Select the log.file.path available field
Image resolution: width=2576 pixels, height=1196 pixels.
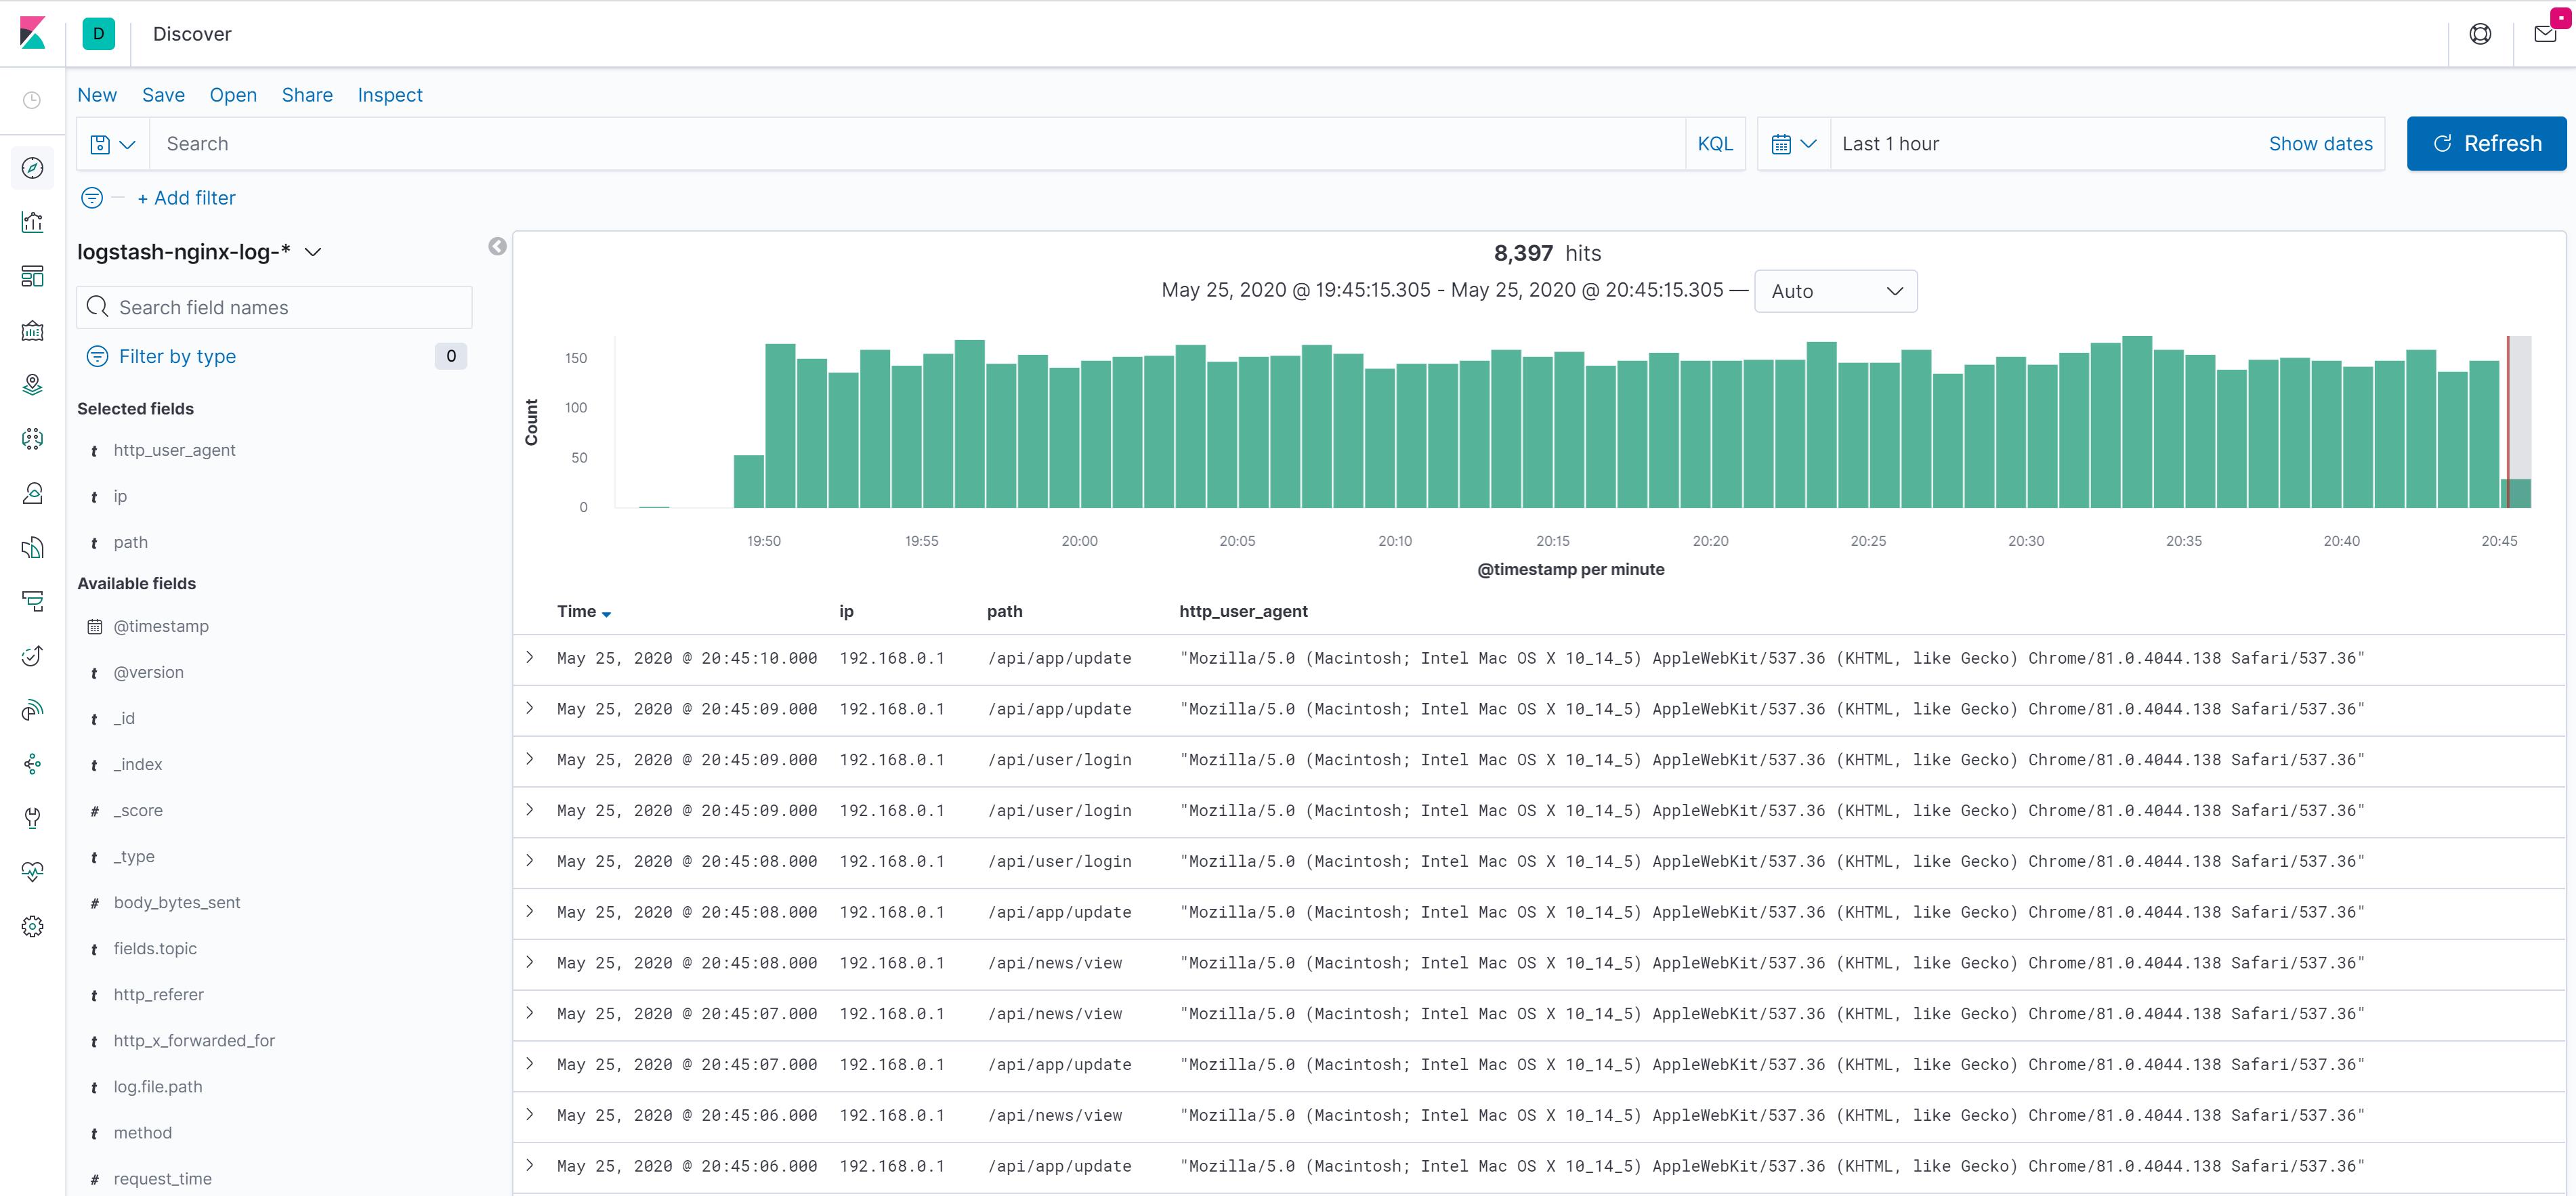point(157,1086)
